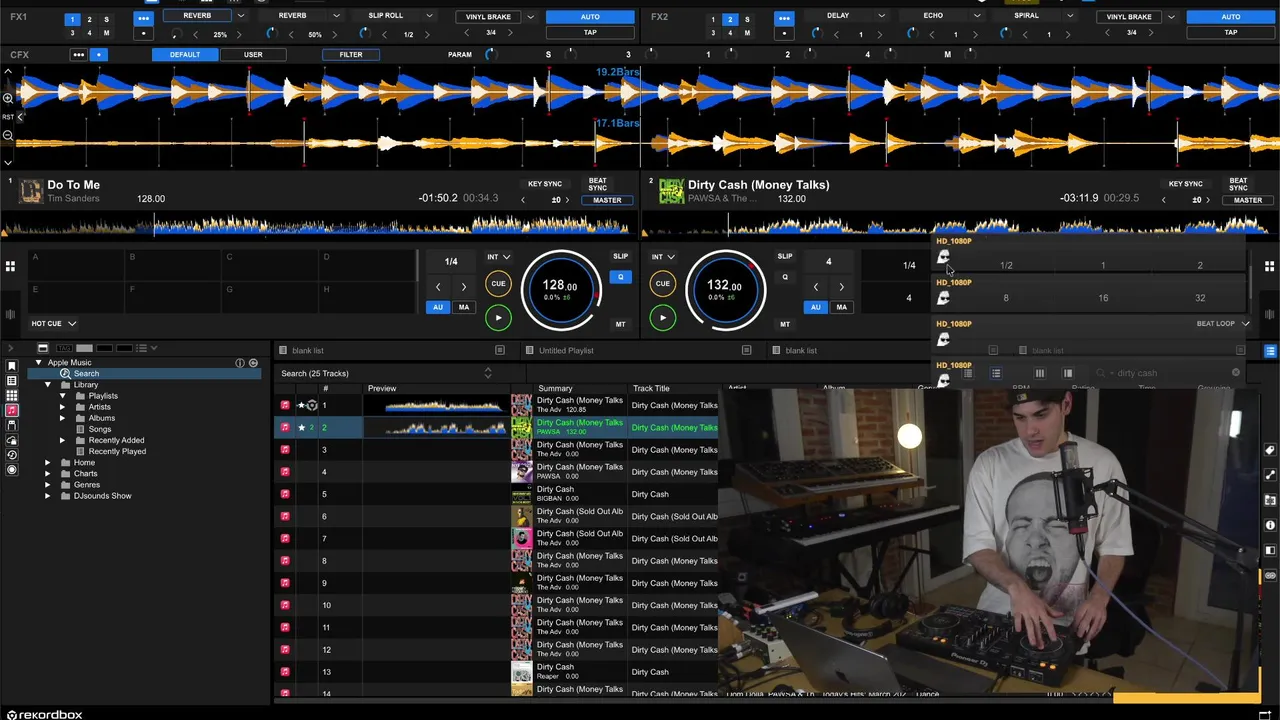The width and height of the screenshot is (1280, 720).
Task: Zoom out waveform with magnifier minus
Action: (7, 135)
